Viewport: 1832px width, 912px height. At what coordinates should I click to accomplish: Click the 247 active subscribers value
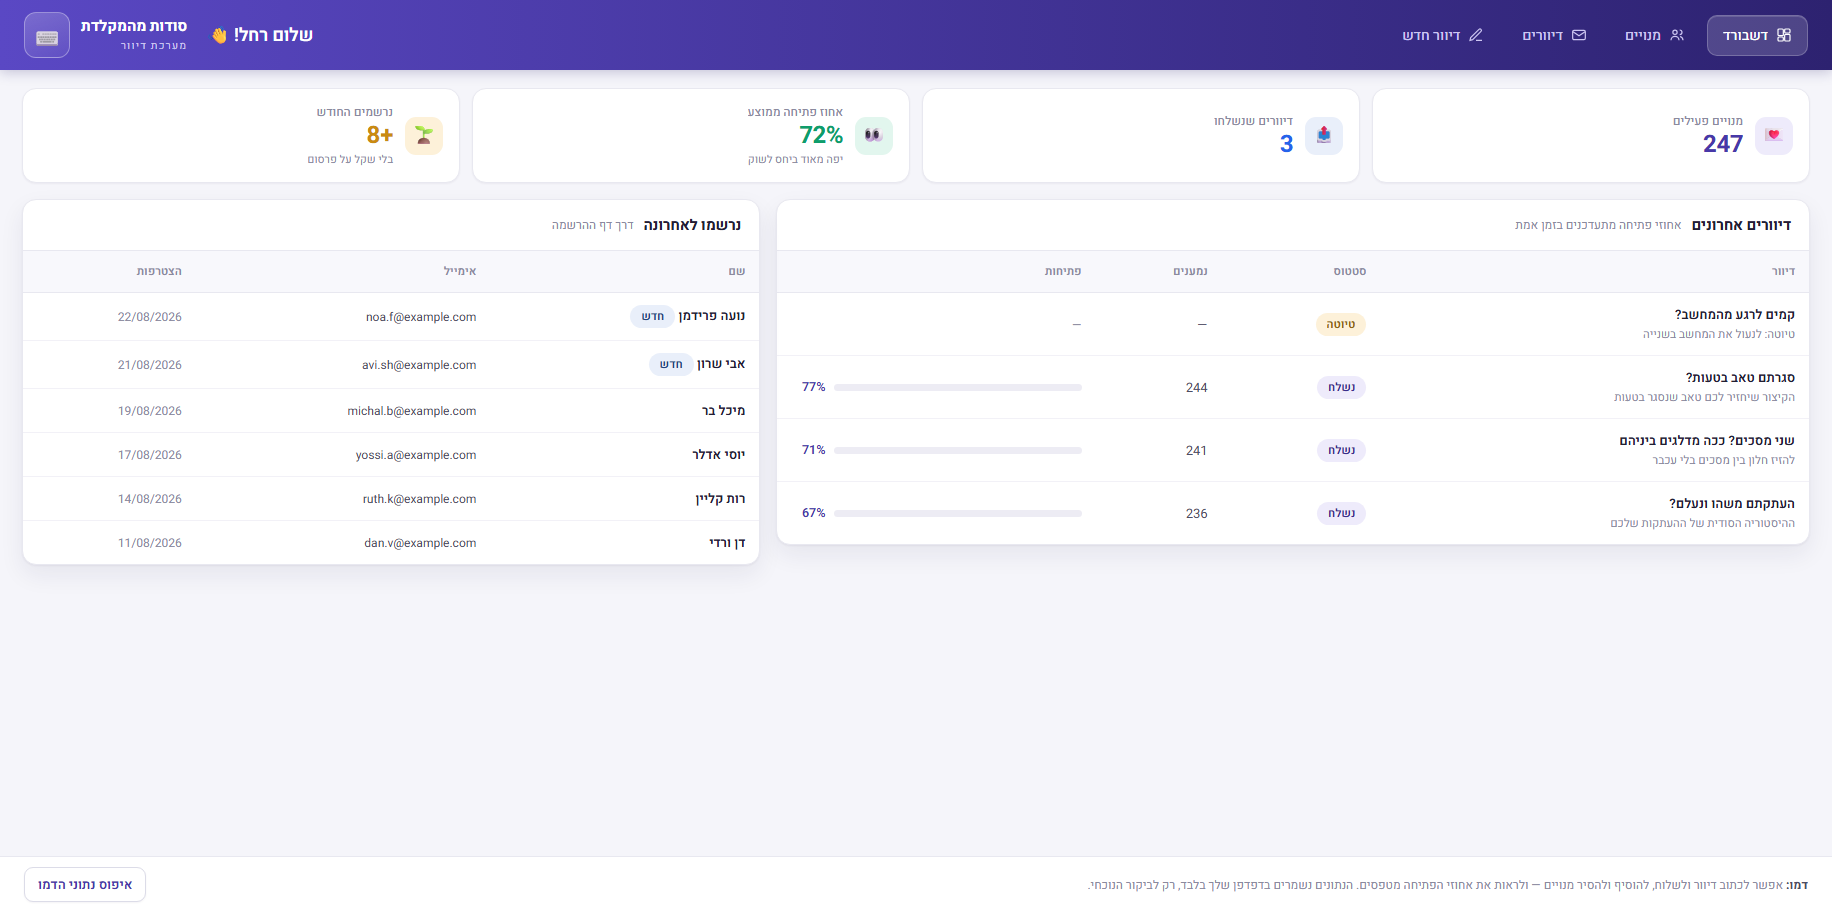point(1723,144)
